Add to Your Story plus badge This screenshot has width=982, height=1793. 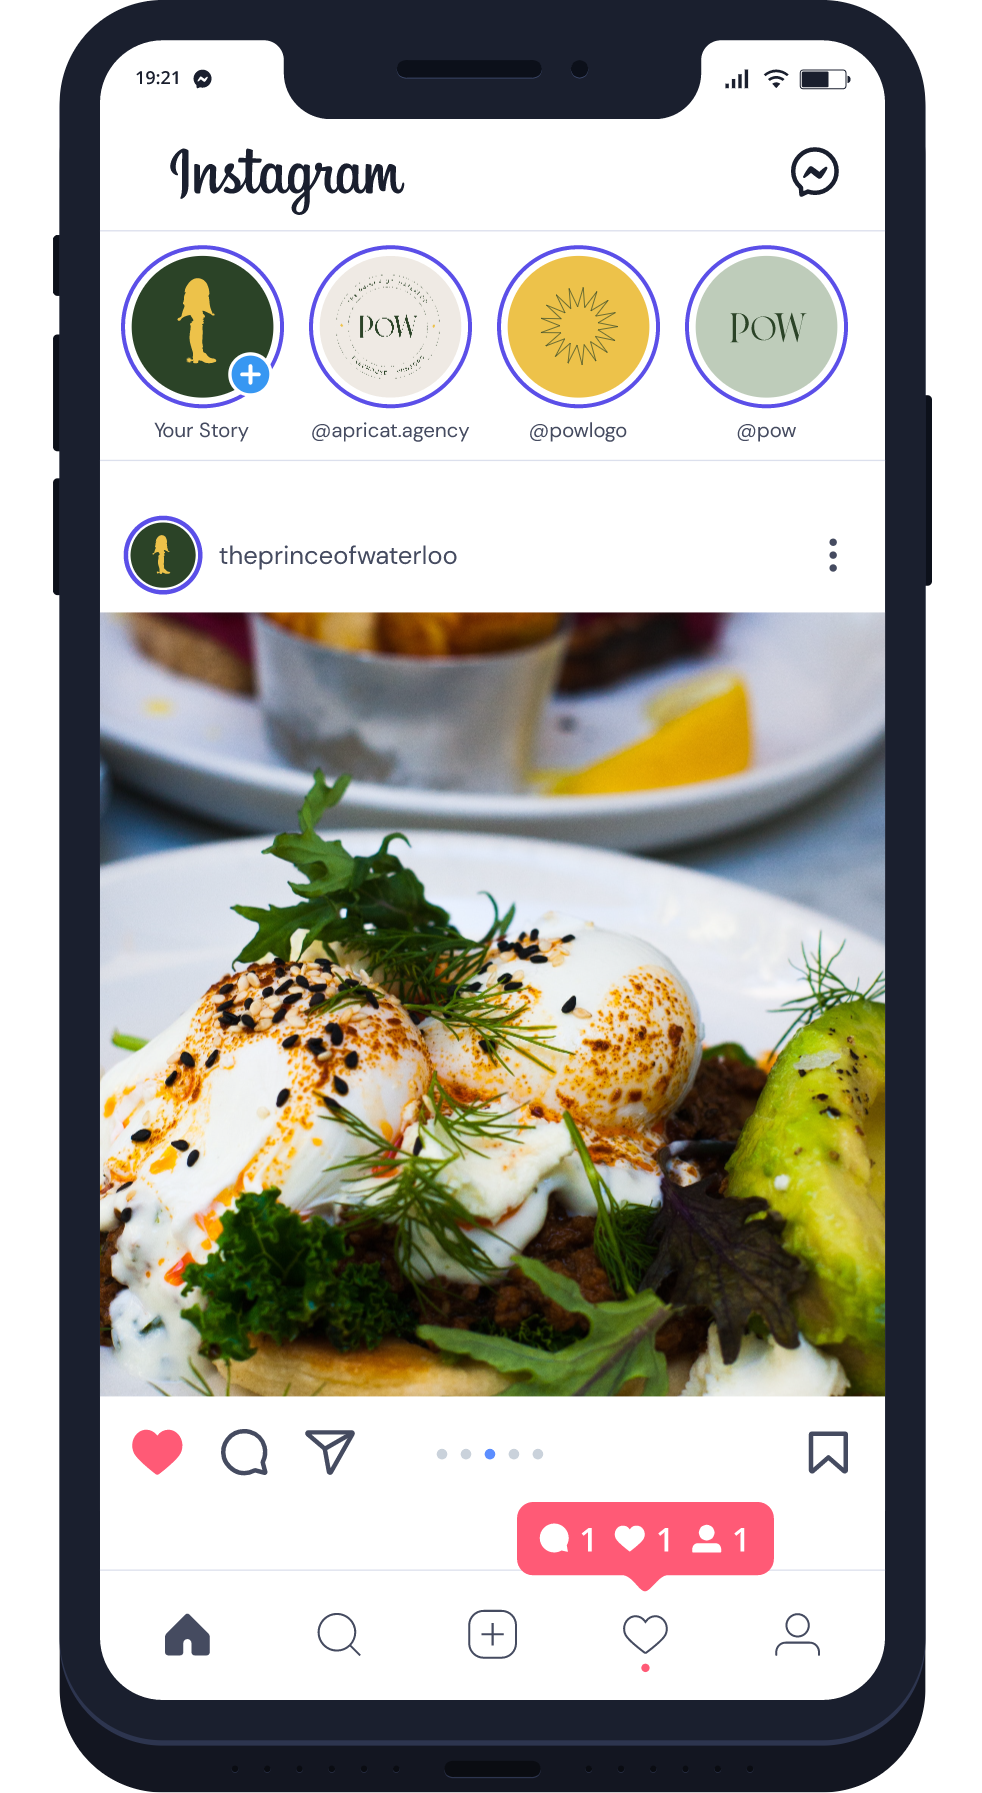250,375
